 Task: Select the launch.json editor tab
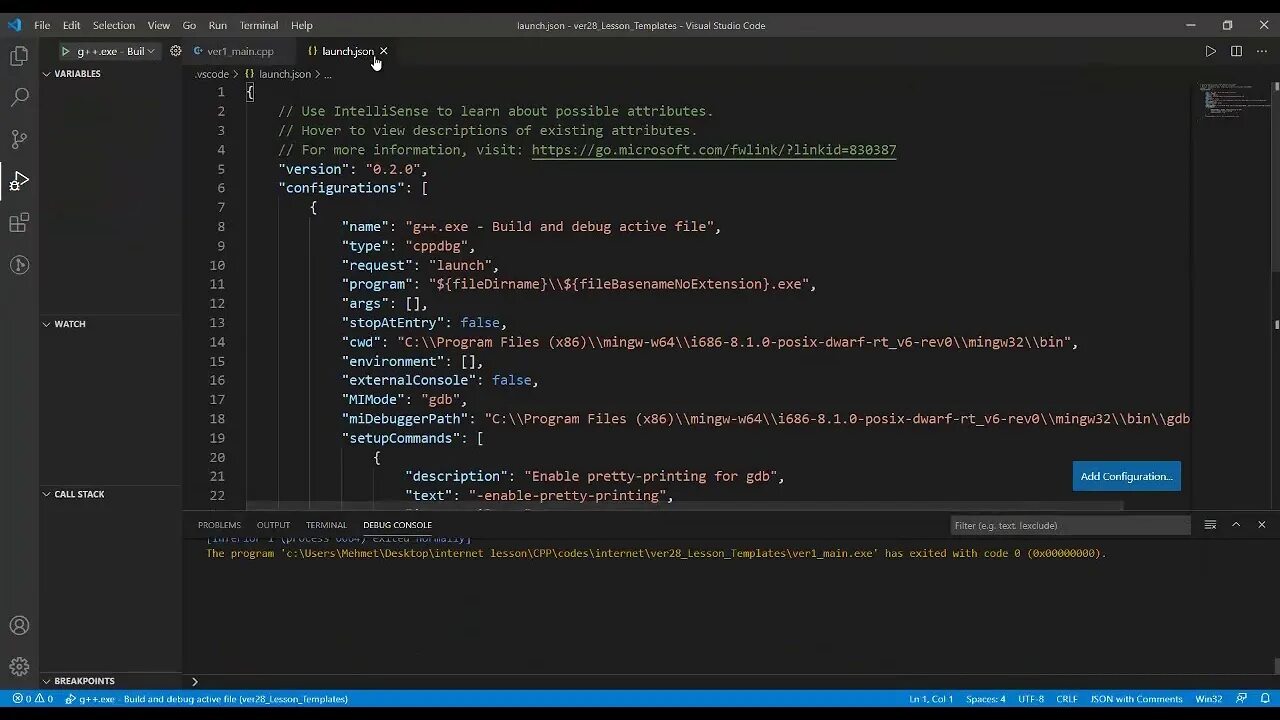click(x=348, y=51)
